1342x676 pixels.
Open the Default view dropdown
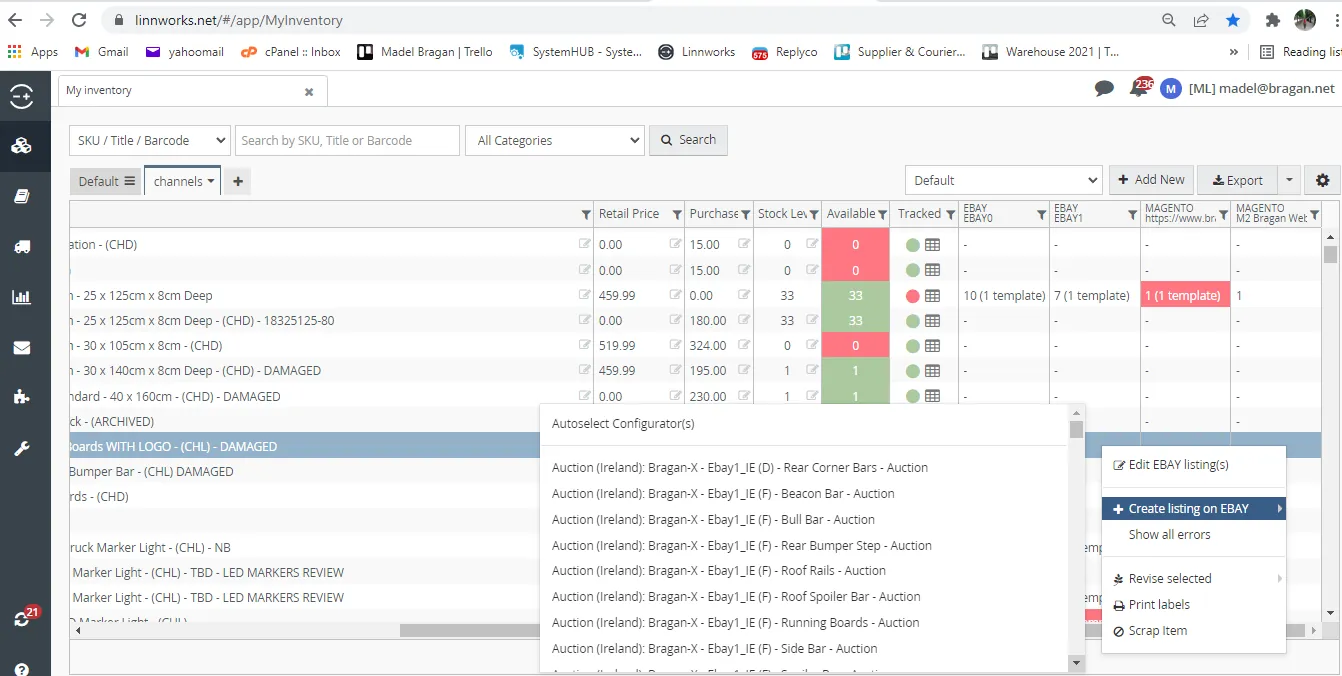pyautogui.click(x=1004, y=180)
